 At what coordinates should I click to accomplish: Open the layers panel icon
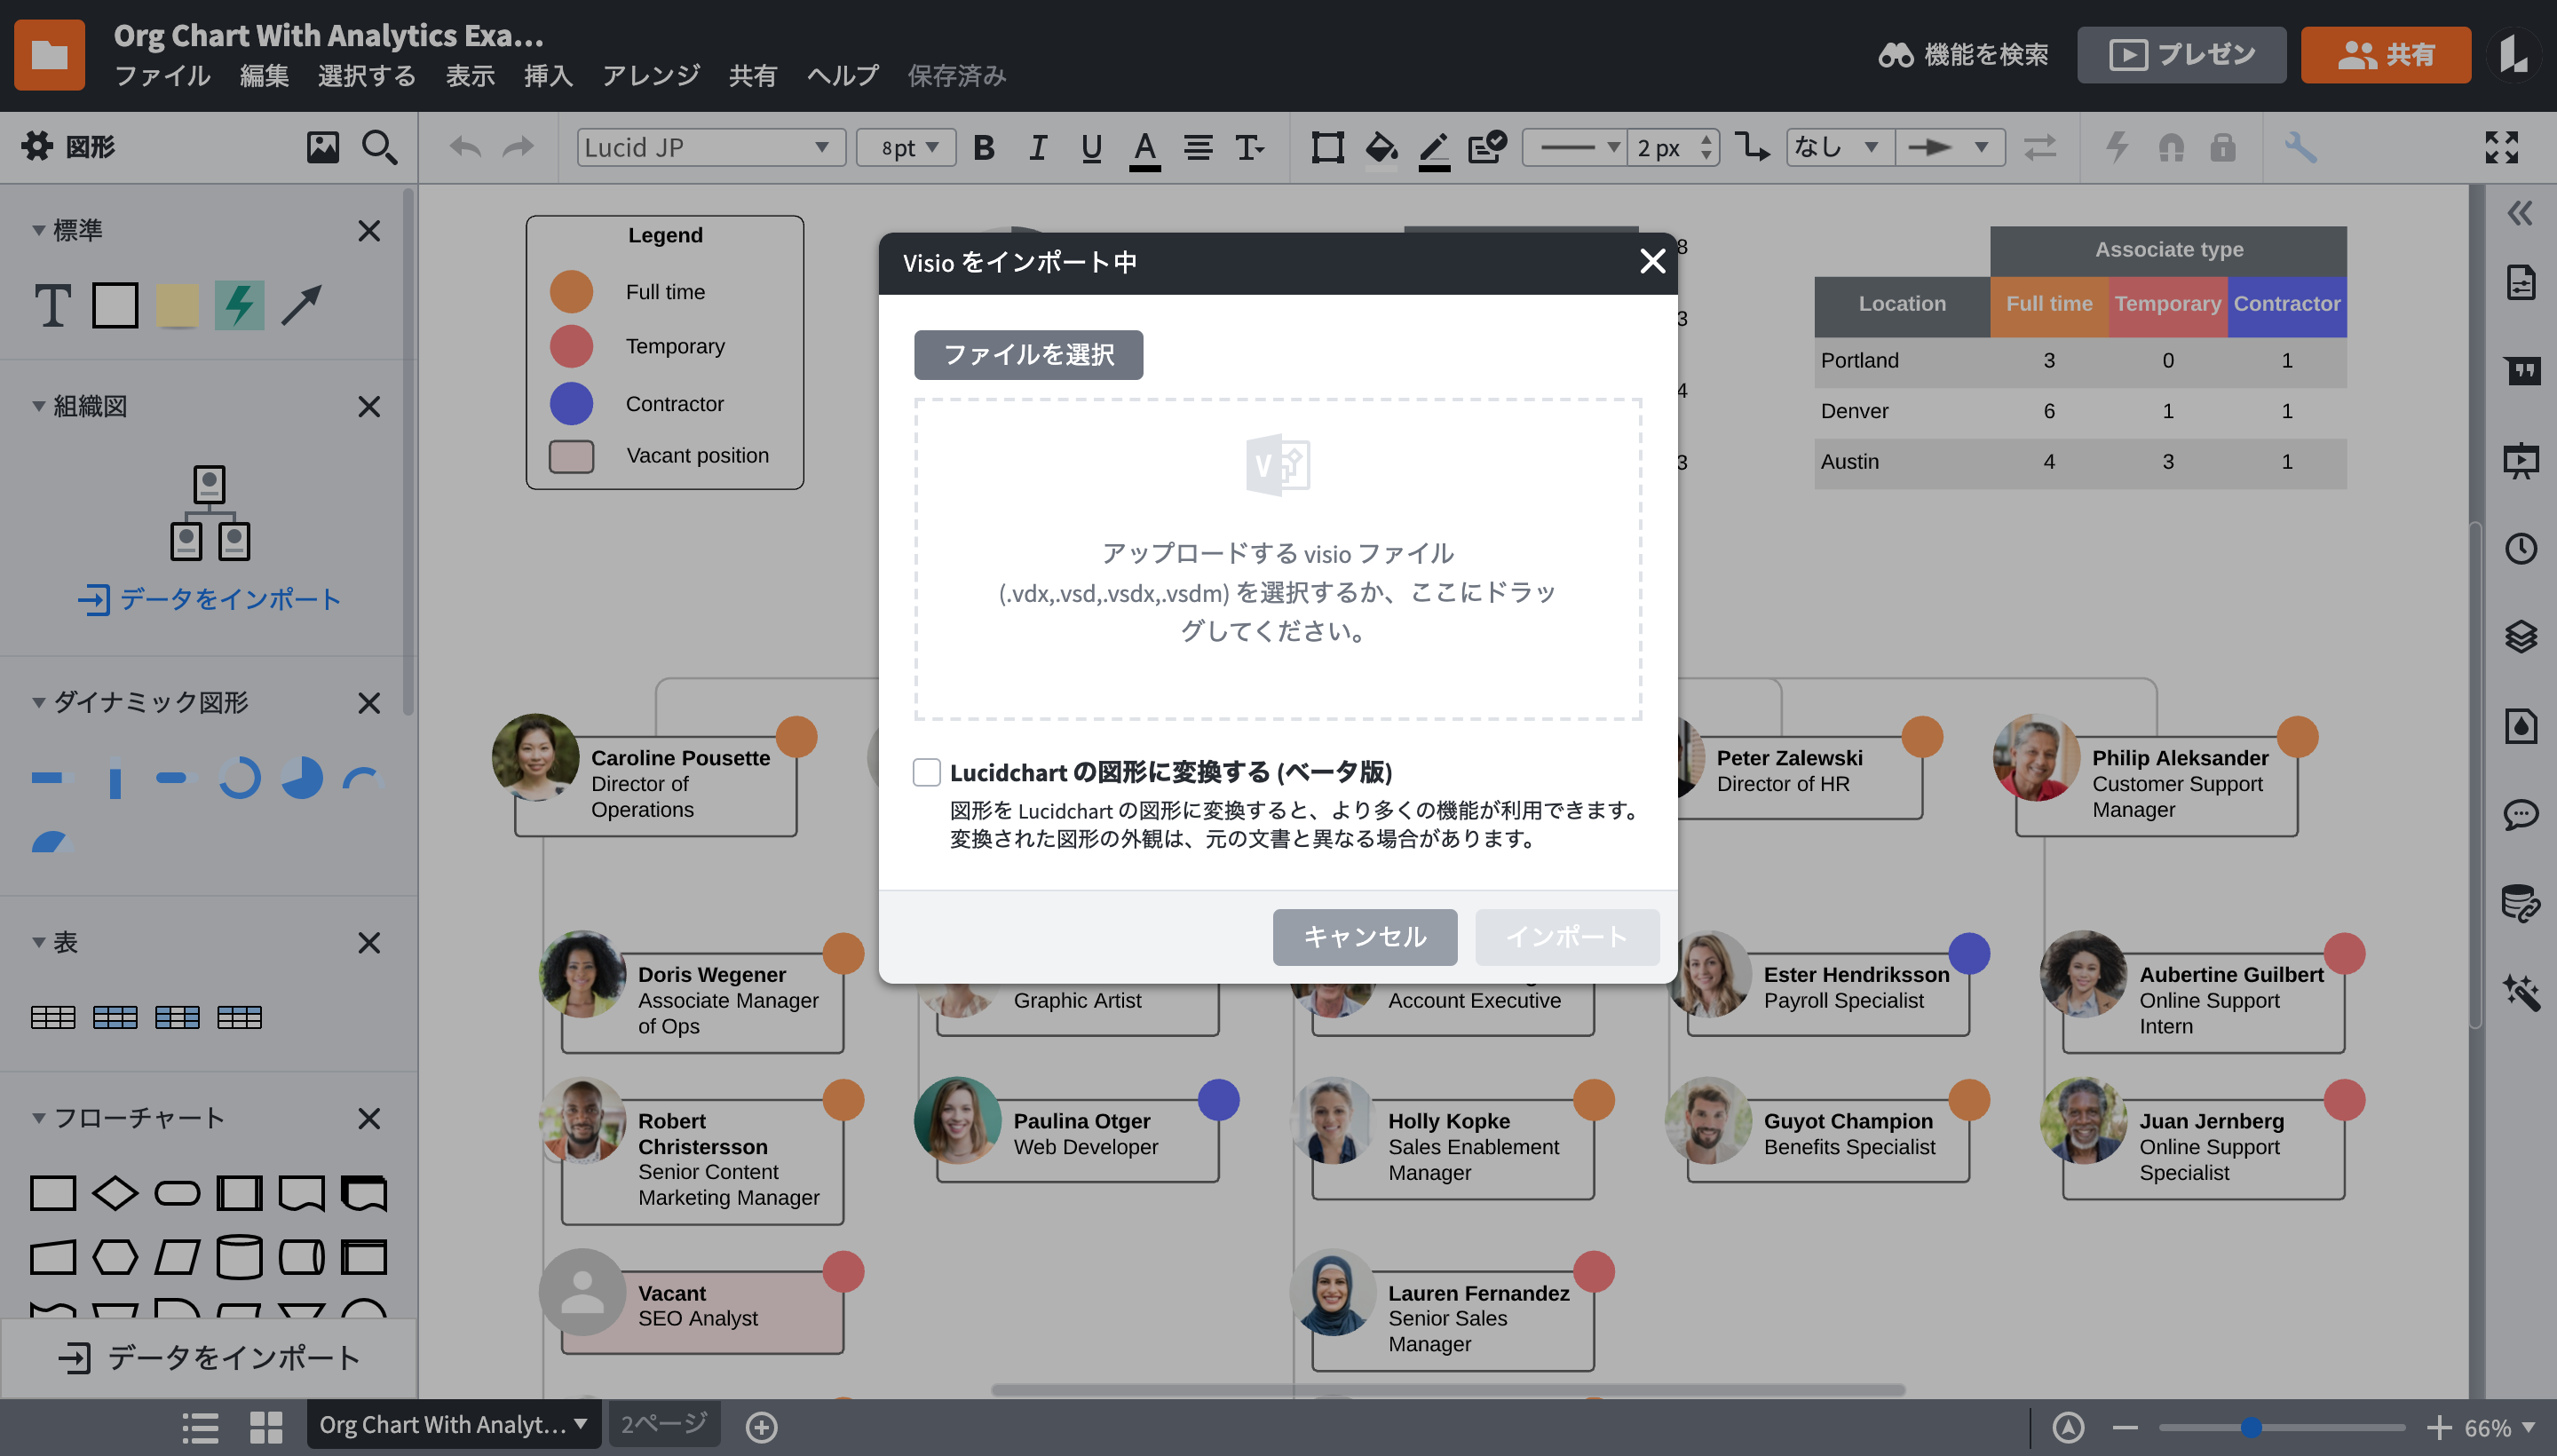coord(2521,636)
